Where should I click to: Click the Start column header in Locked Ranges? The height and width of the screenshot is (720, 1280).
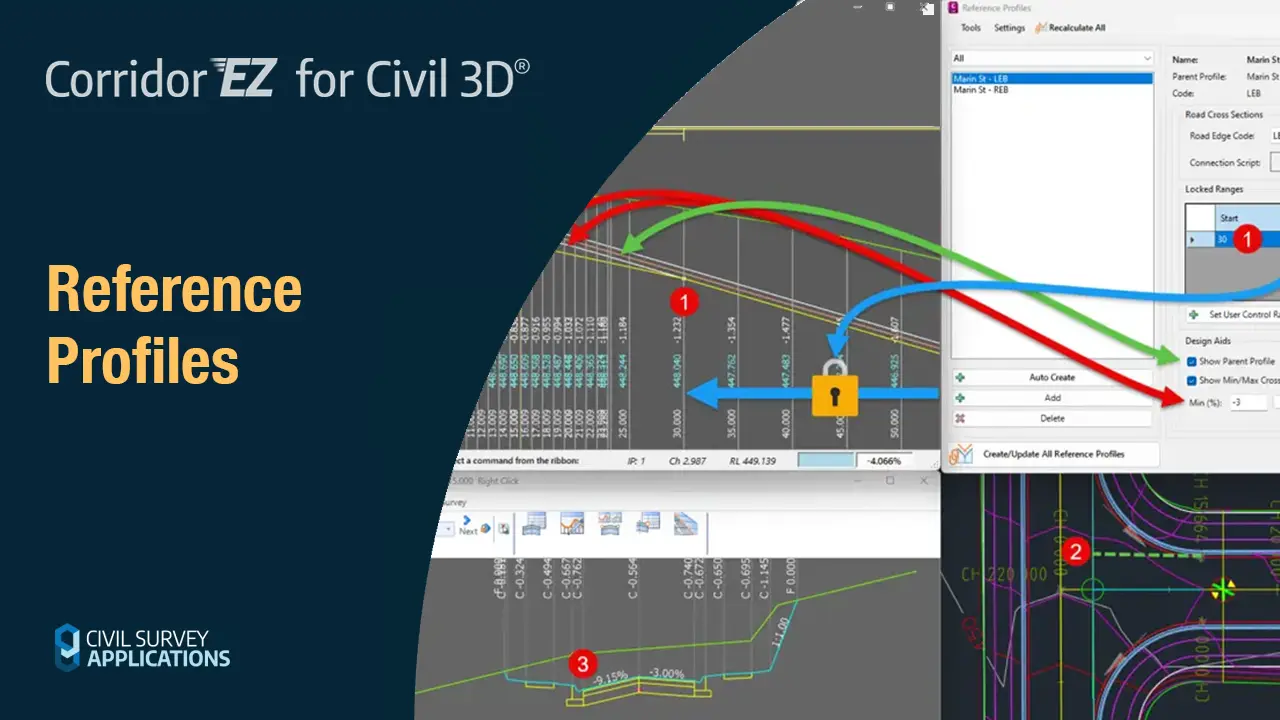tap(1247, 218)
